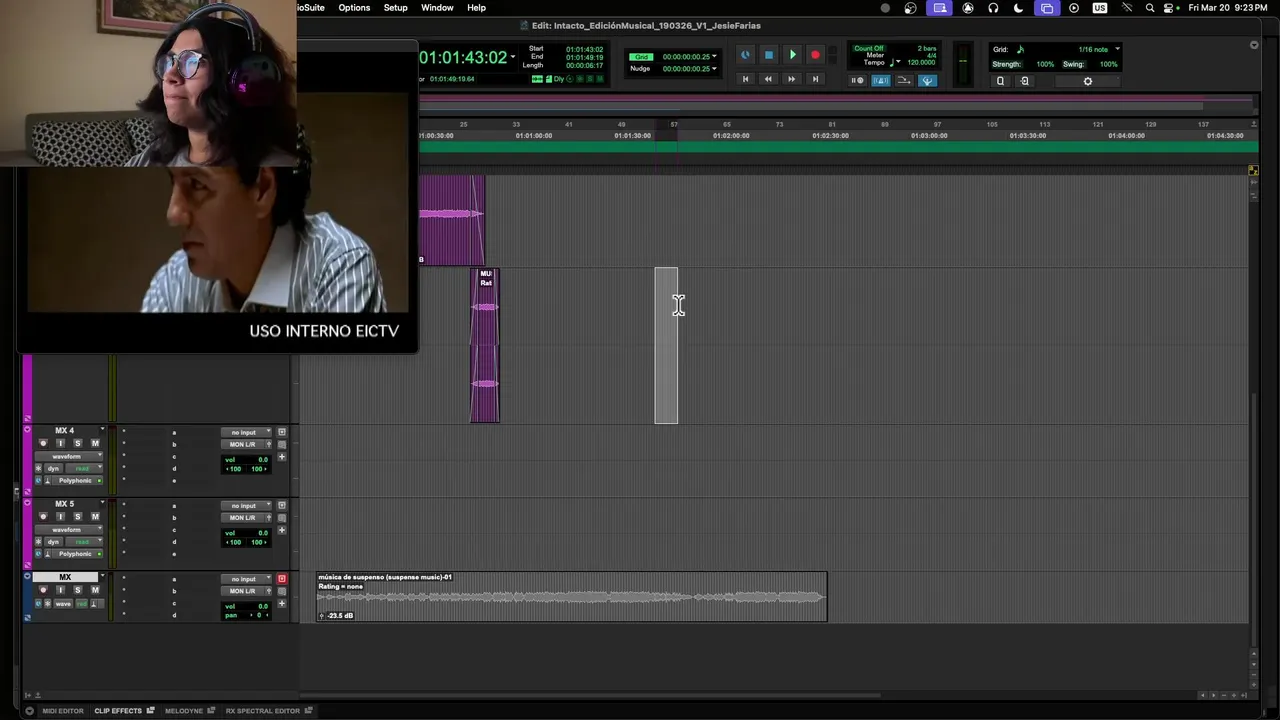This screenshot has width=1280, height=720.
Task: Toggle the Wait for Note button
Action: point(858,80)
